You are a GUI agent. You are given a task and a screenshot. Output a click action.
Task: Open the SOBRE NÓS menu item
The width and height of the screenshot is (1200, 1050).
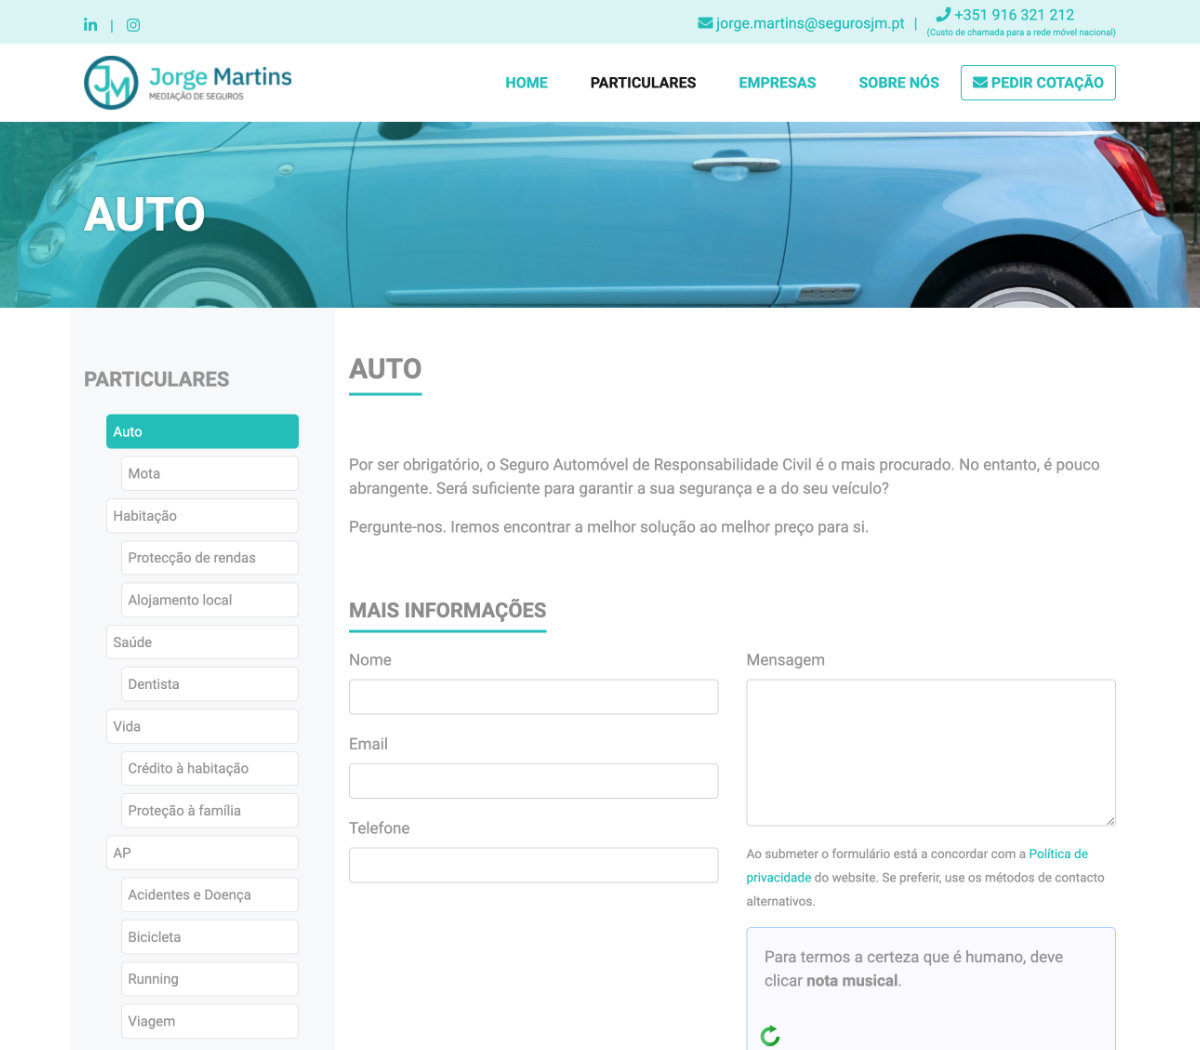(899, 83)
